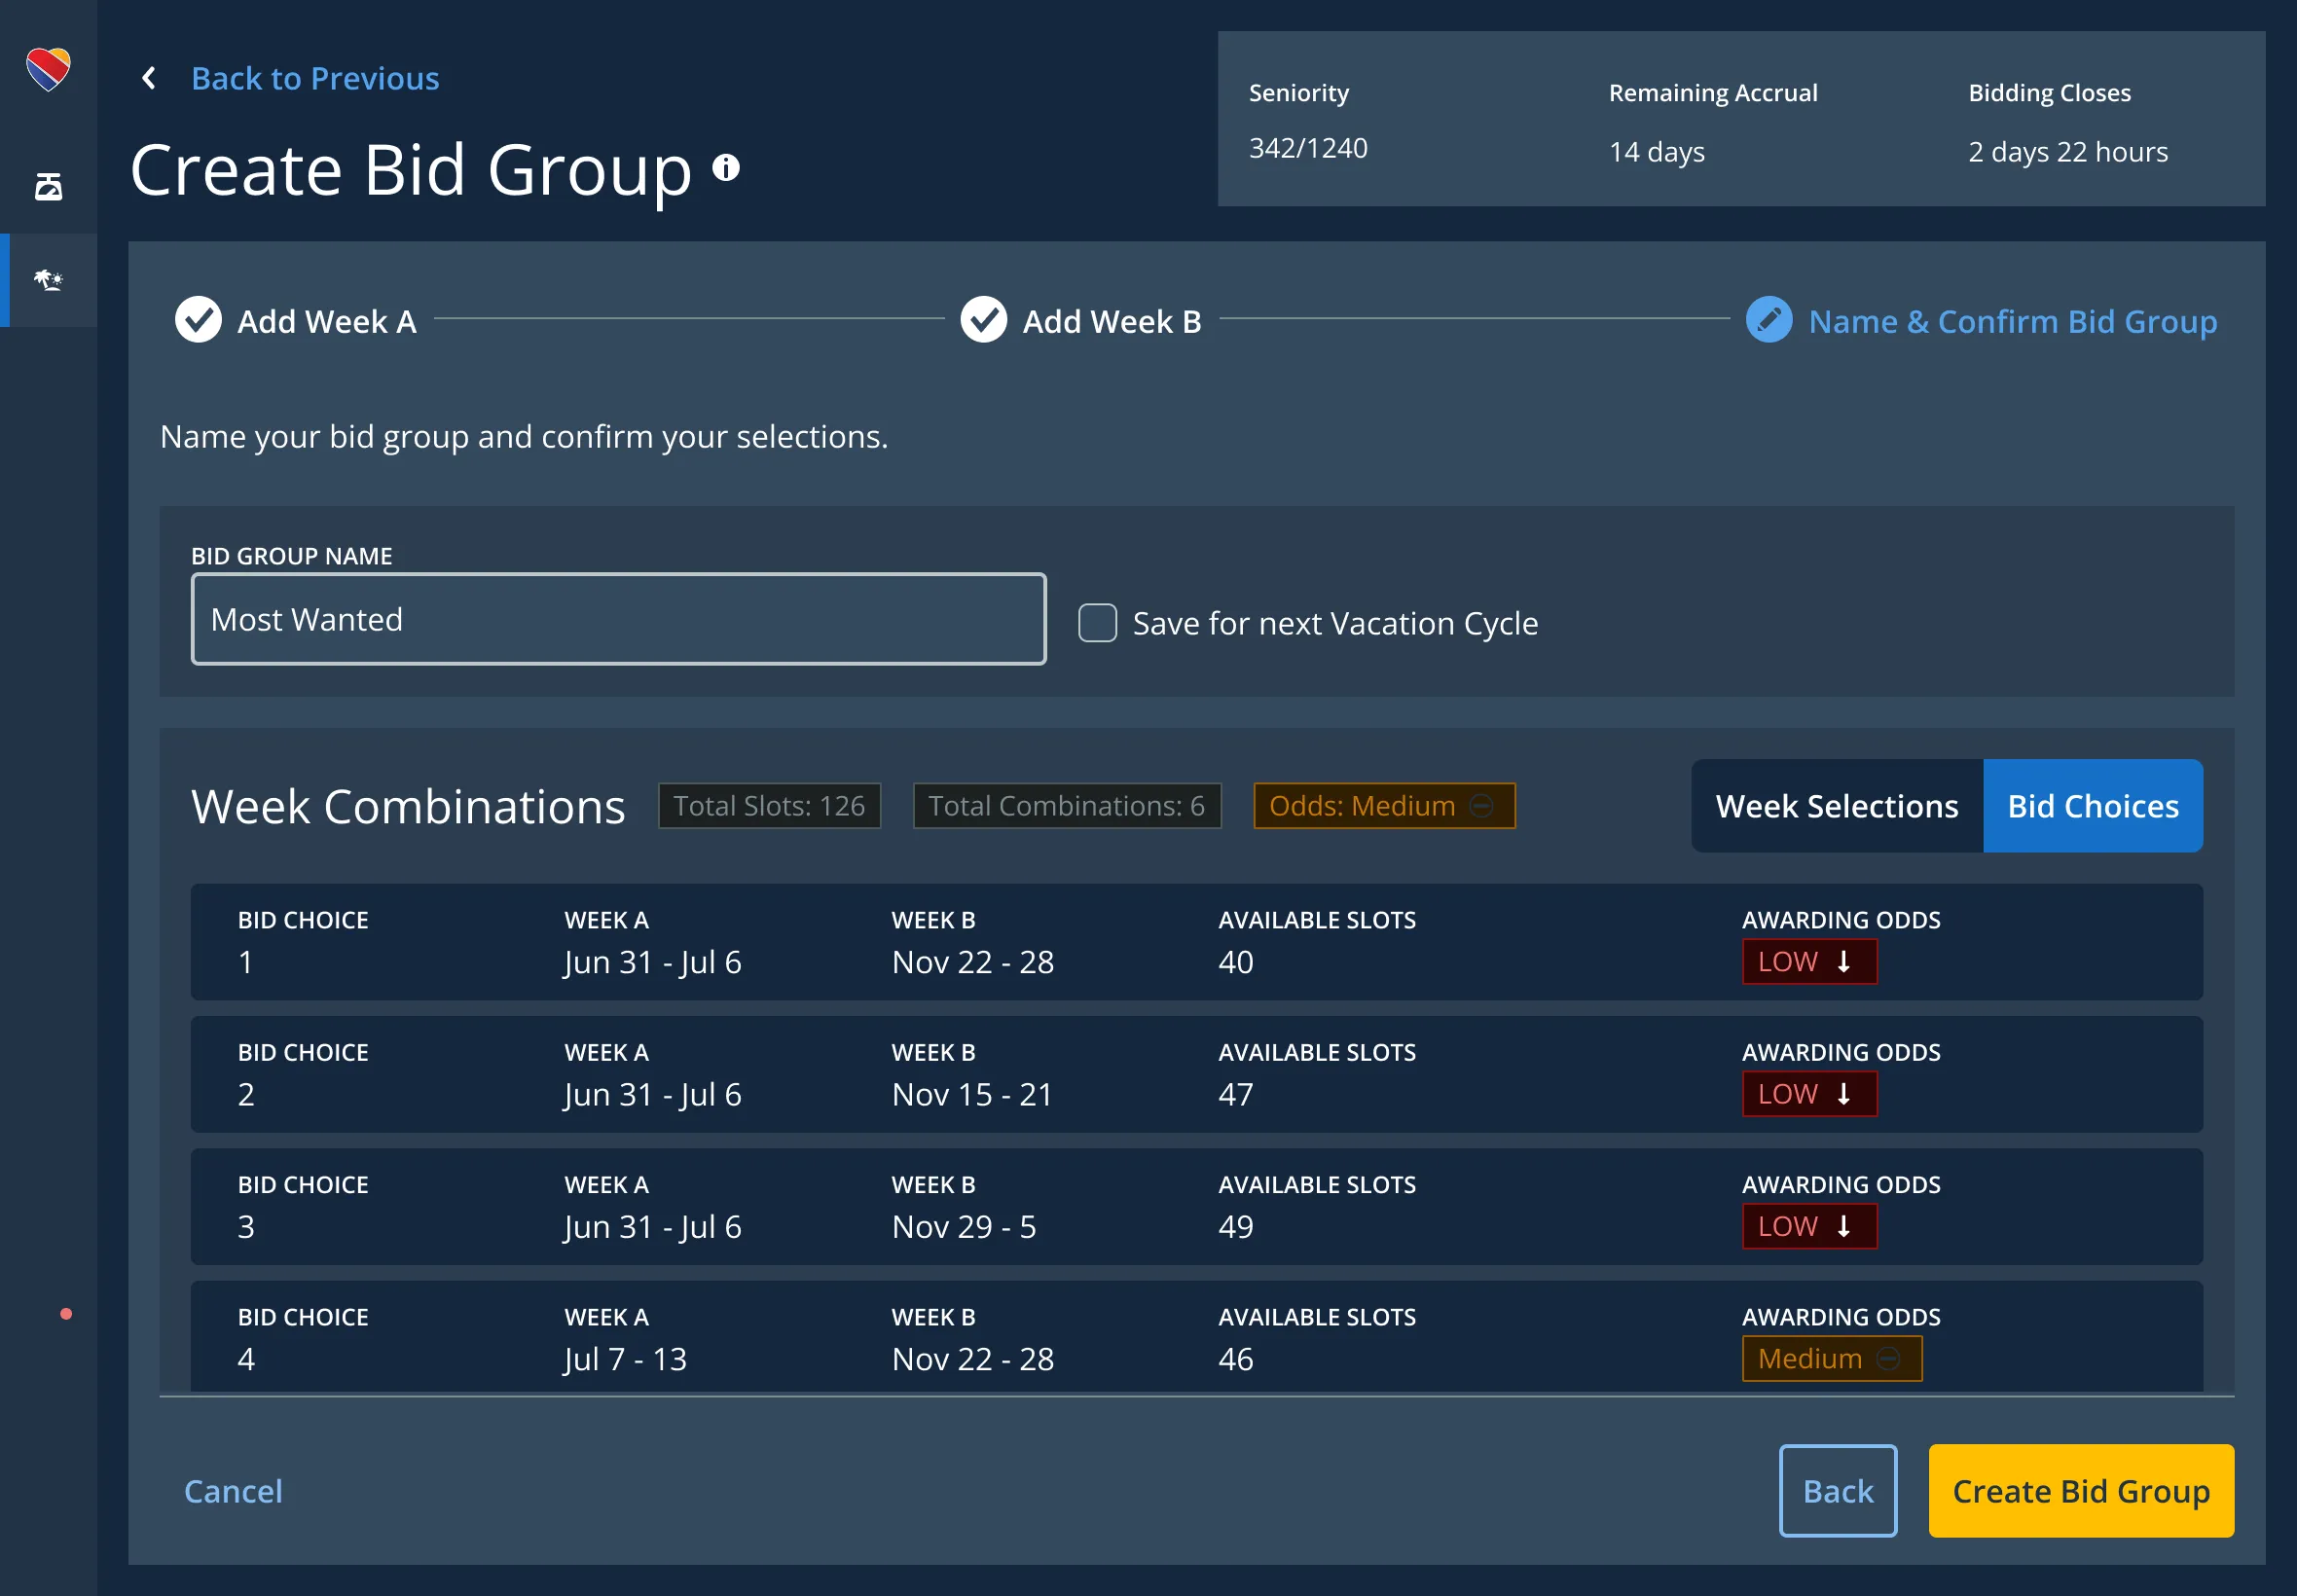Click the info icon beside Create Bid Group
The width and height of the screenshot is (2297, 1596).
coord(726,168)
